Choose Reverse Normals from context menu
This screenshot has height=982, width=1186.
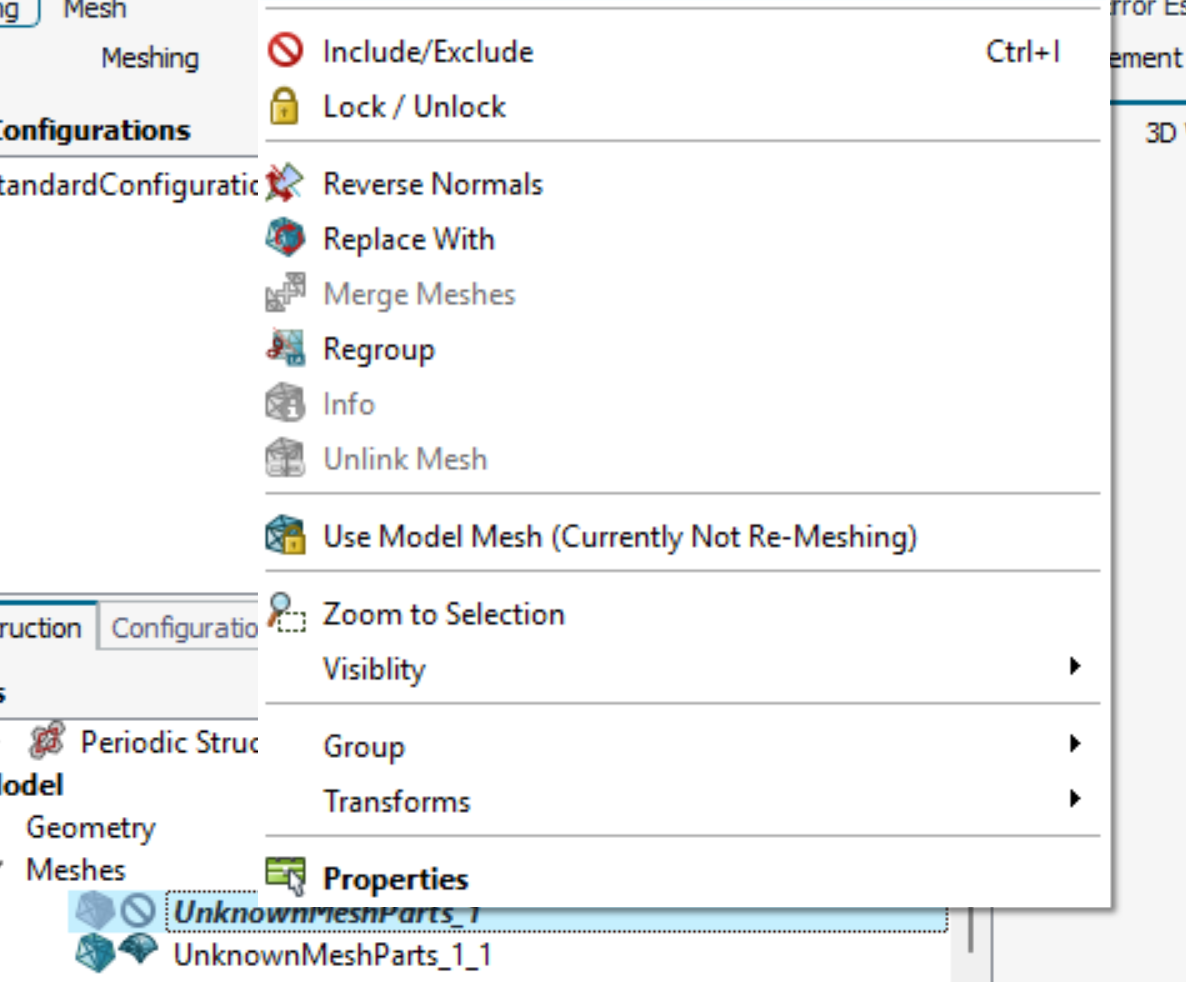pos(432,184)
